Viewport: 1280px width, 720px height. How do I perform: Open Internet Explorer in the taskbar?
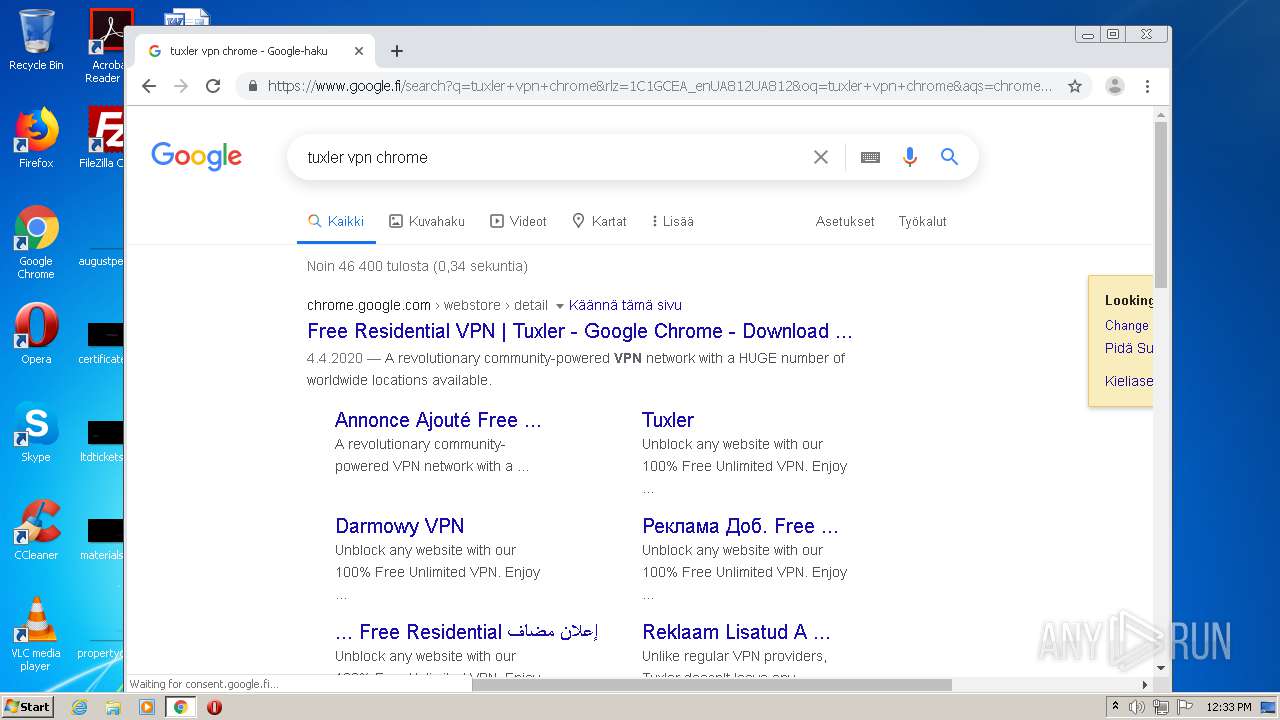[x=80, y=707]
